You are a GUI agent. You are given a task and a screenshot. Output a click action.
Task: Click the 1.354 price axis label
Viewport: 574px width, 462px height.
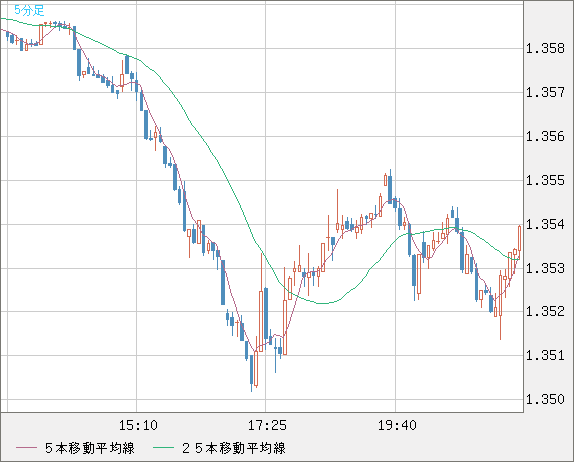coord(545,224)
